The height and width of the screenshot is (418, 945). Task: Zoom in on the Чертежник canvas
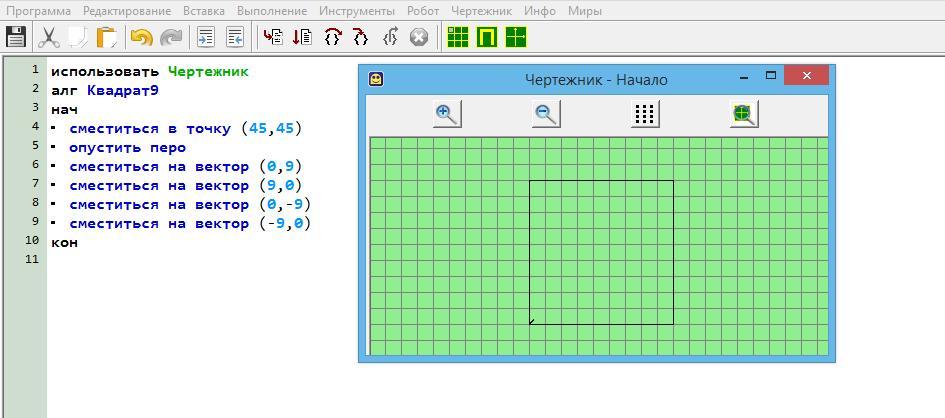(447, 114)
